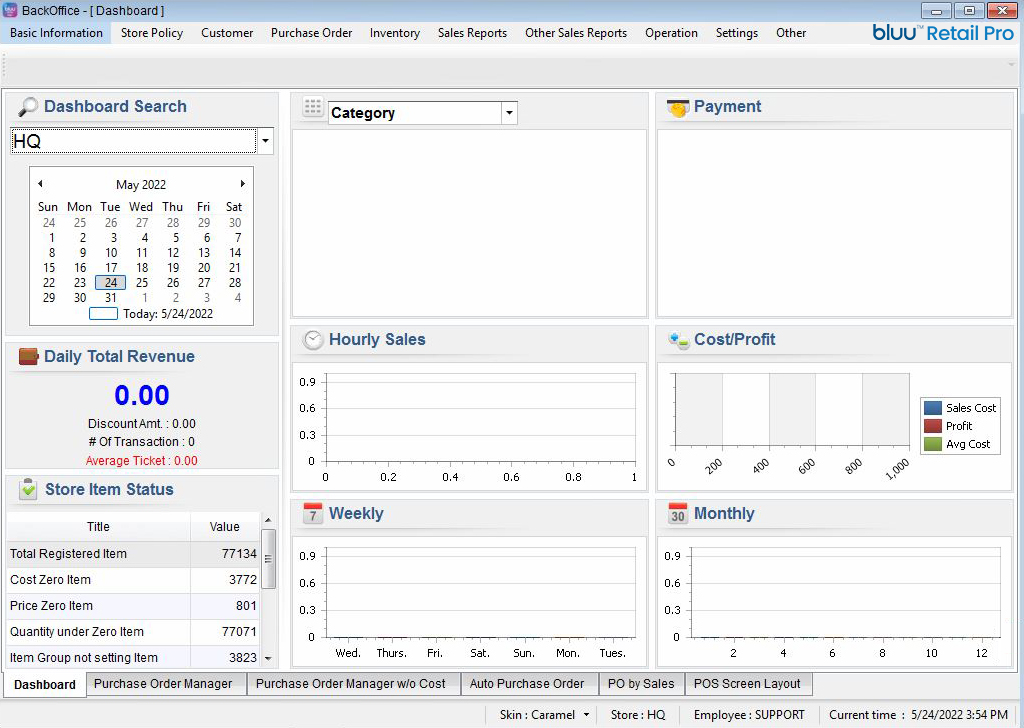Viewport: 1024px width, 728px height.
Task: Select May 15 on the calendar
Action: point(49,268)
